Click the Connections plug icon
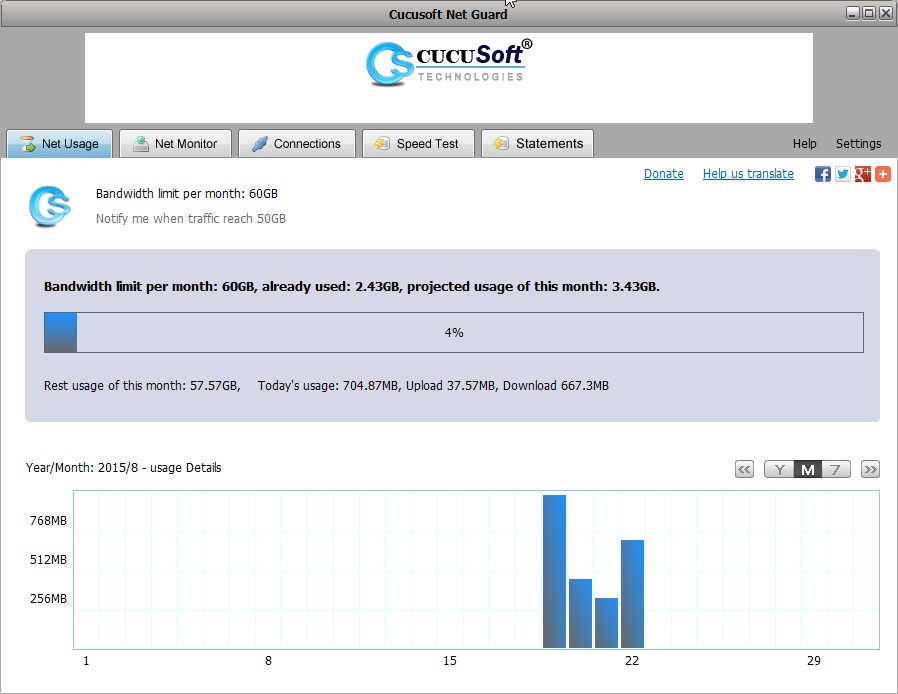The height and width of the screenshot is (694, 898). pyautogui.click(x=258, y=143)
